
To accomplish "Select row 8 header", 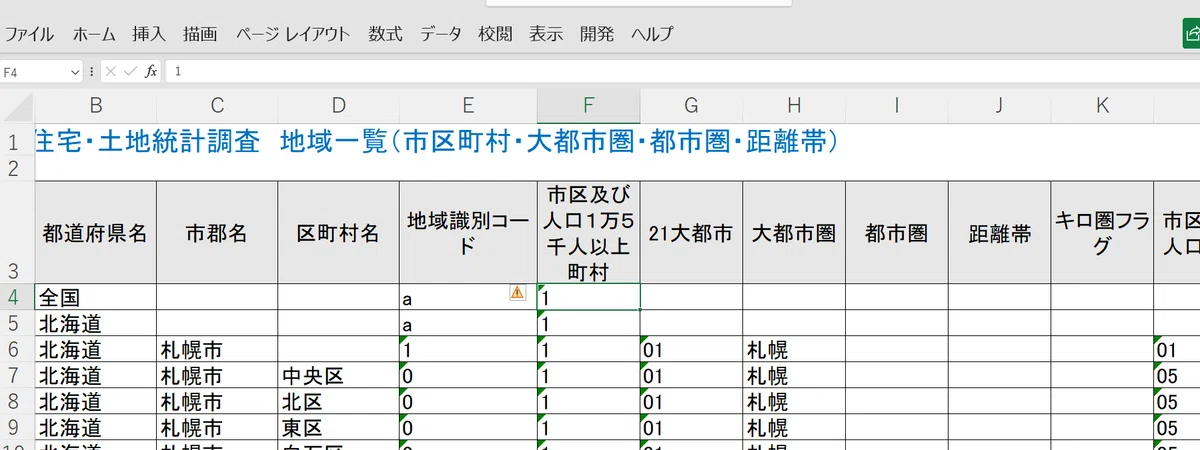I will (x=16, y=402).
